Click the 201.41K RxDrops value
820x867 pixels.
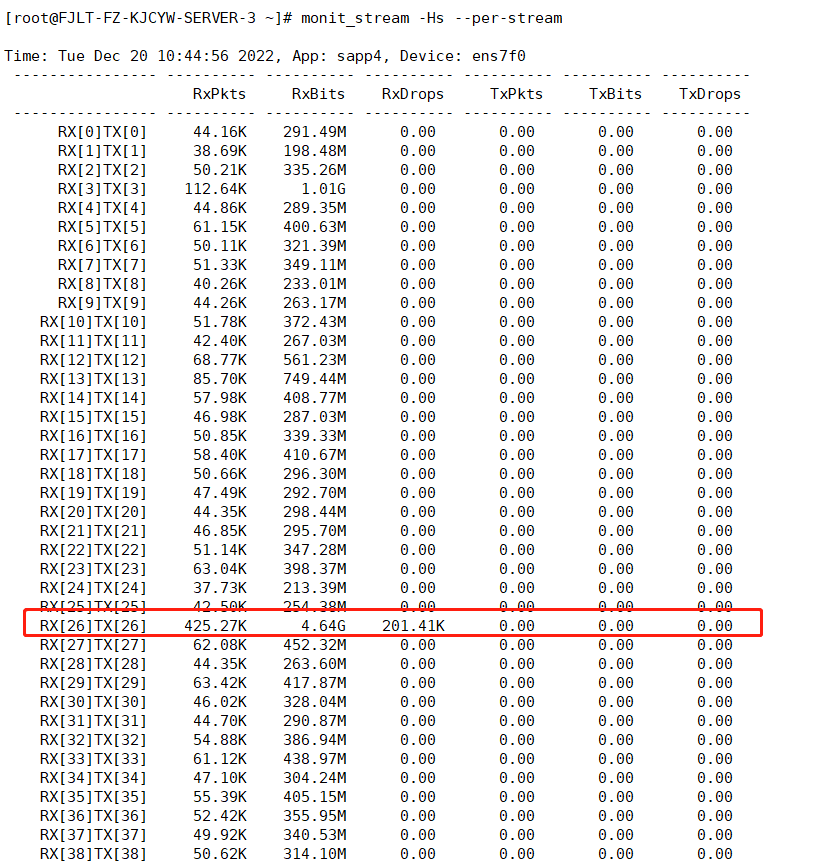pyautogui.click(x=412, y=626)
